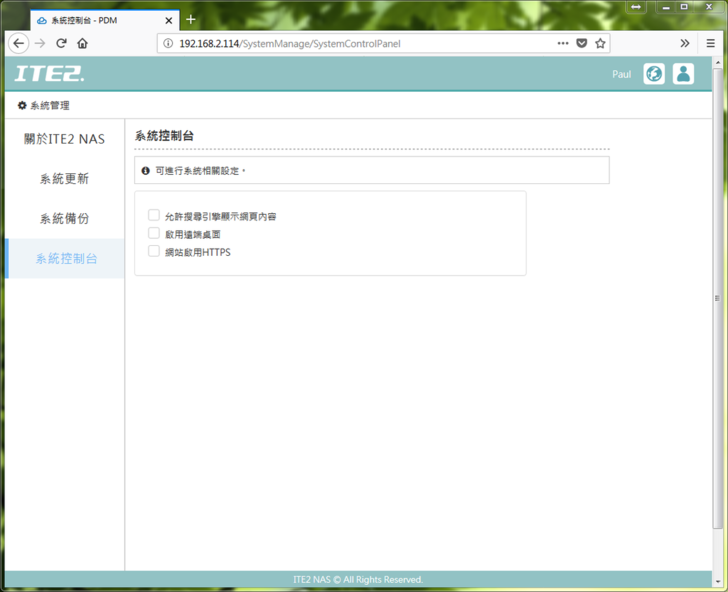The height and width of the screenshot is (592, 728).
Task: Click the browser back arrow button
Action: coord(18,44)
